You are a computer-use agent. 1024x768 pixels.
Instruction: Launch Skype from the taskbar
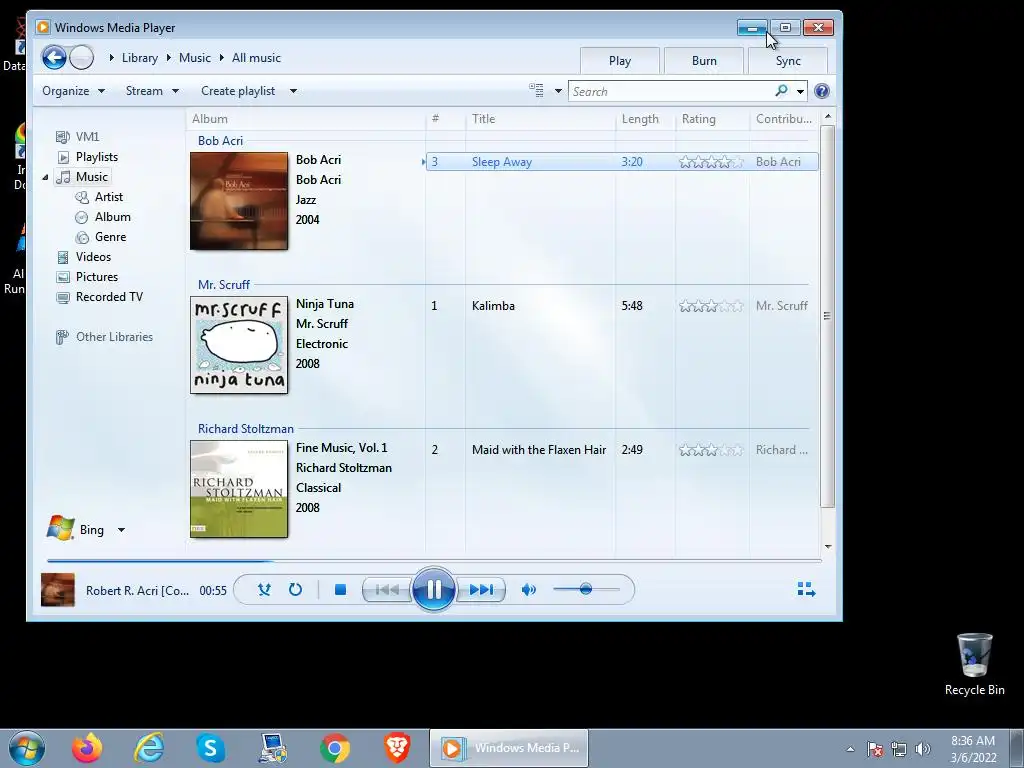210,748
